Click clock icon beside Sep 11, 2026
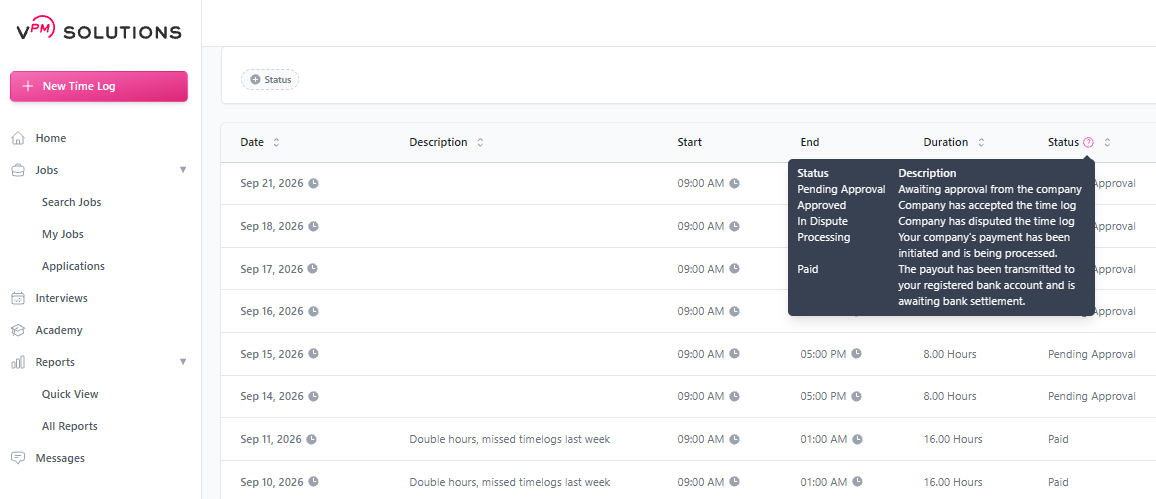 tap(311, 439)
